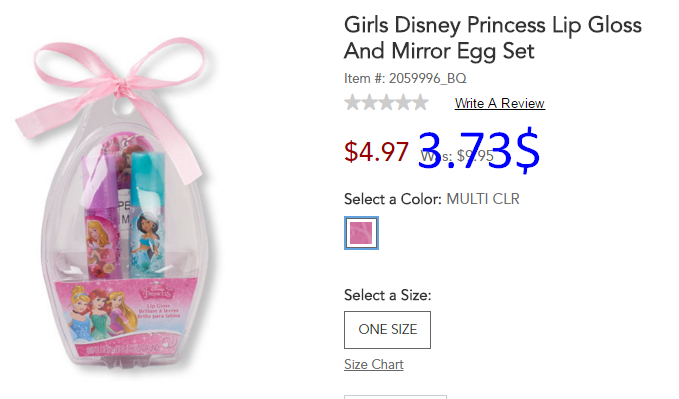
Task: Click the MULTI CLR color name text
Action: [483, 199]
